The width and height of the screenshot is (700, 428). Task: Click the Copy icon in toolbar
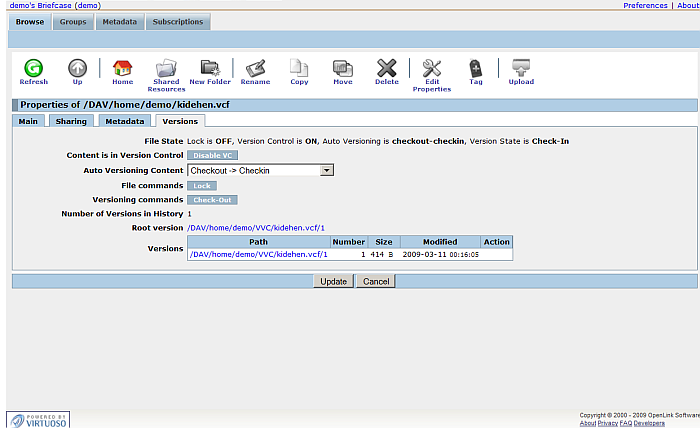coord(299,69)
